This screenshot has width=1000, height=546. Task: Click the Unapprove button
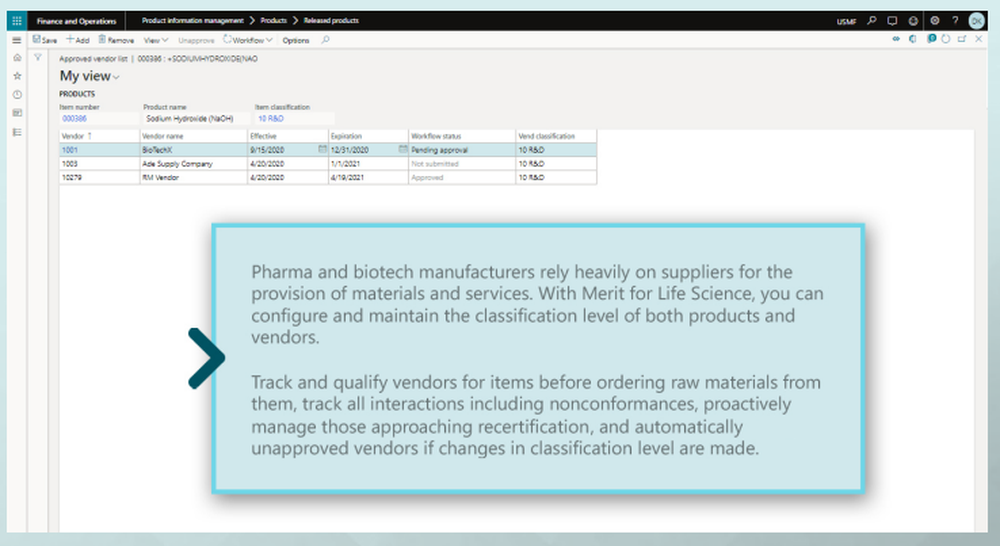(x=196, y=40)
